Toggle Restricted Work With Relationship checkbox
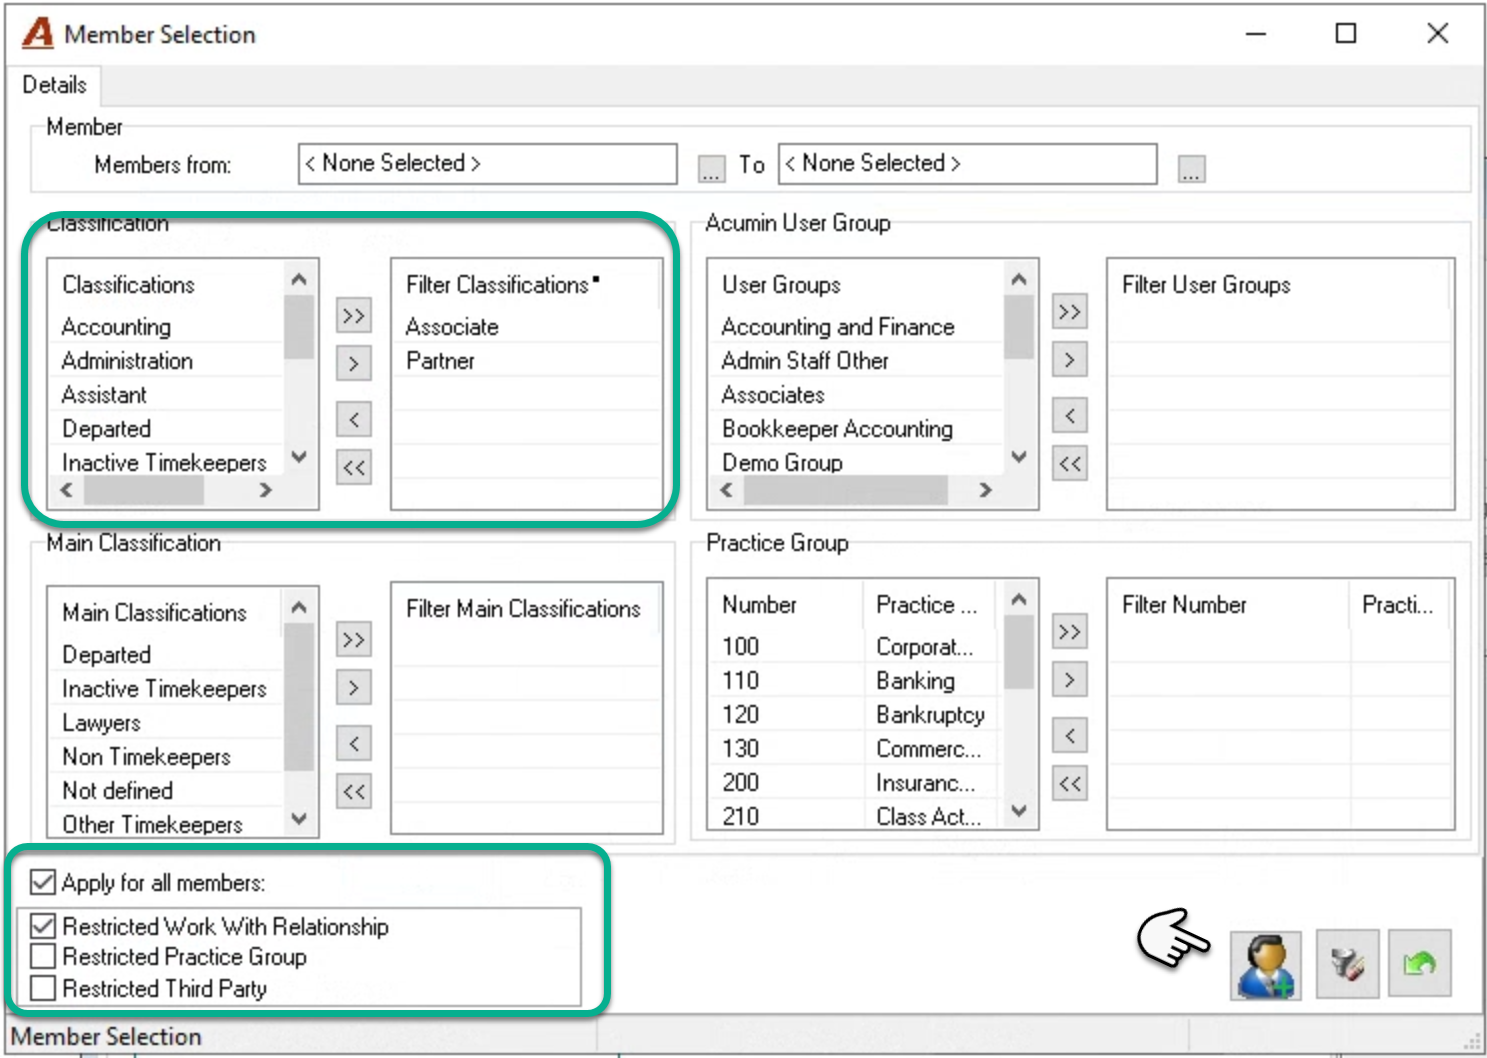 tap(43, 926)
